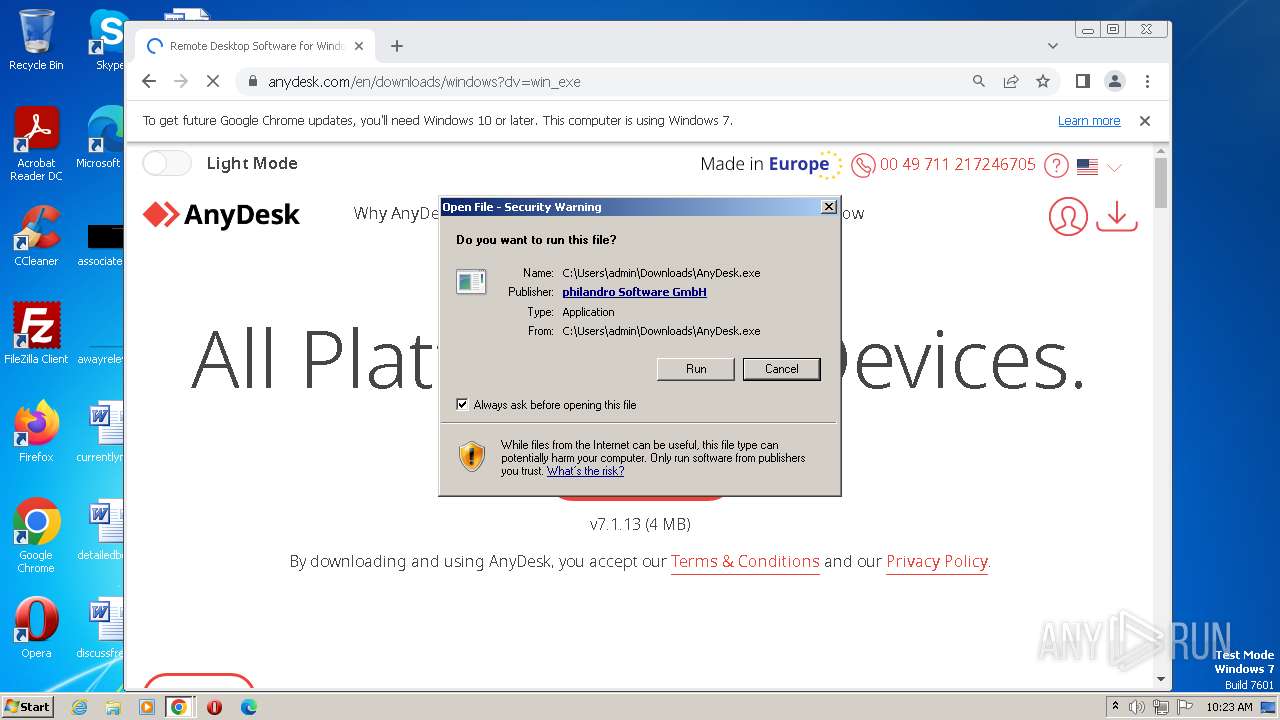
Task: Close the Remote Desktop Software tab
Action: click(359, 46)
